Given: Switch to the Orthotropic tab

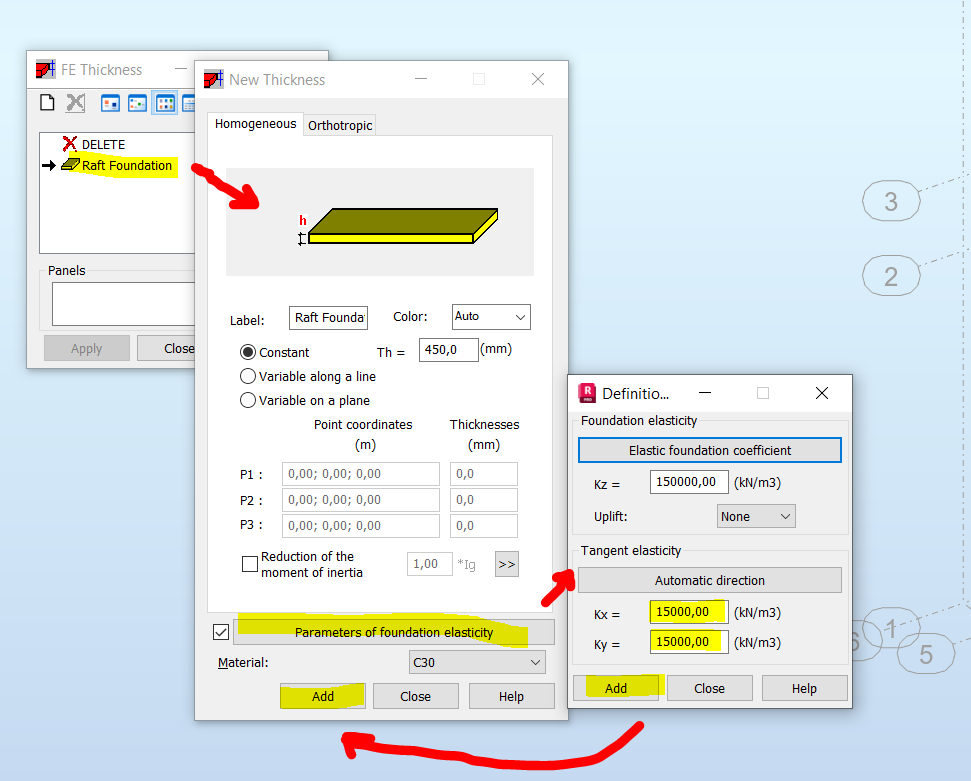Looking at the screenshot, I should click(339, 125).
